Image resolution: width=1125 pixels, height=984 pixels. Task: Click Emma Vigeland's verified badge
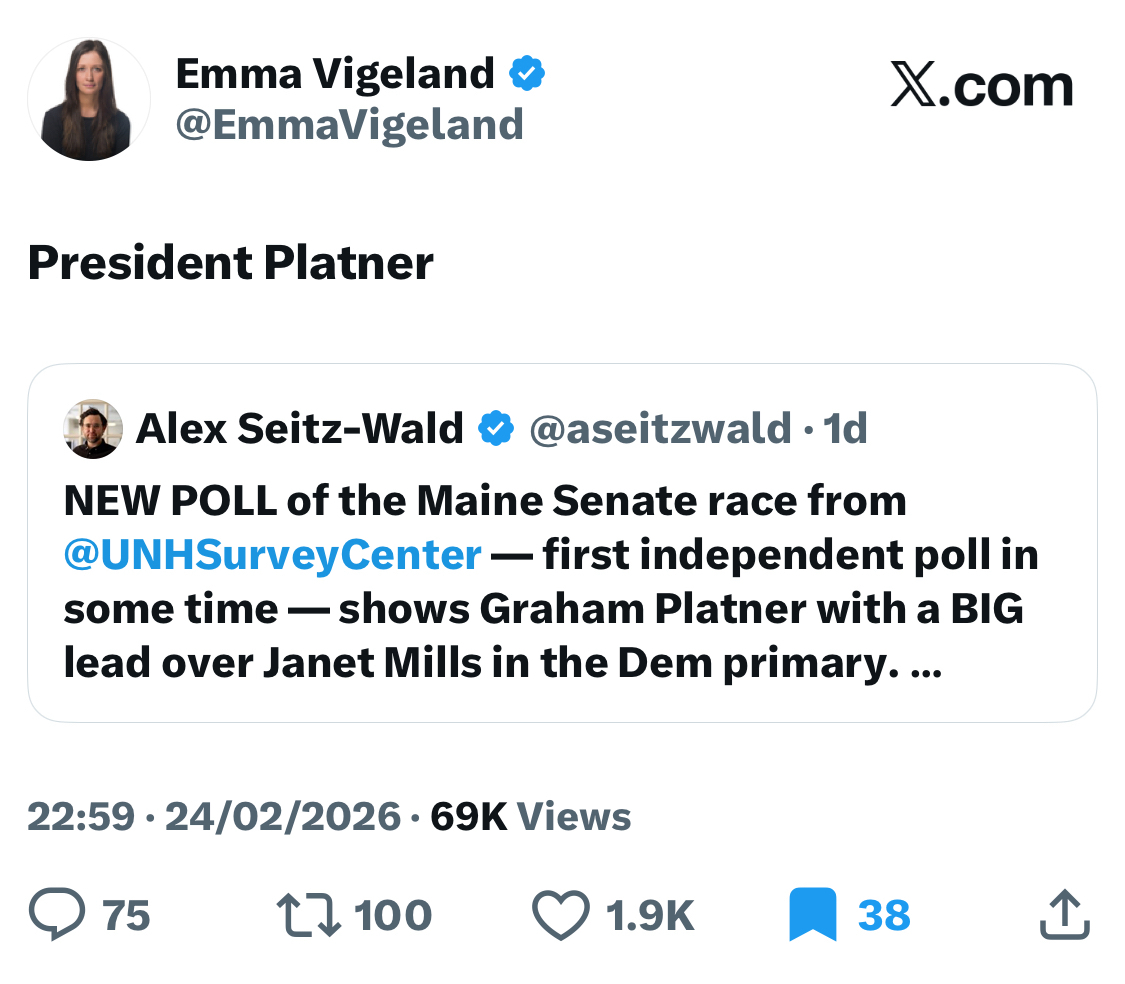(x=527, y=74)
